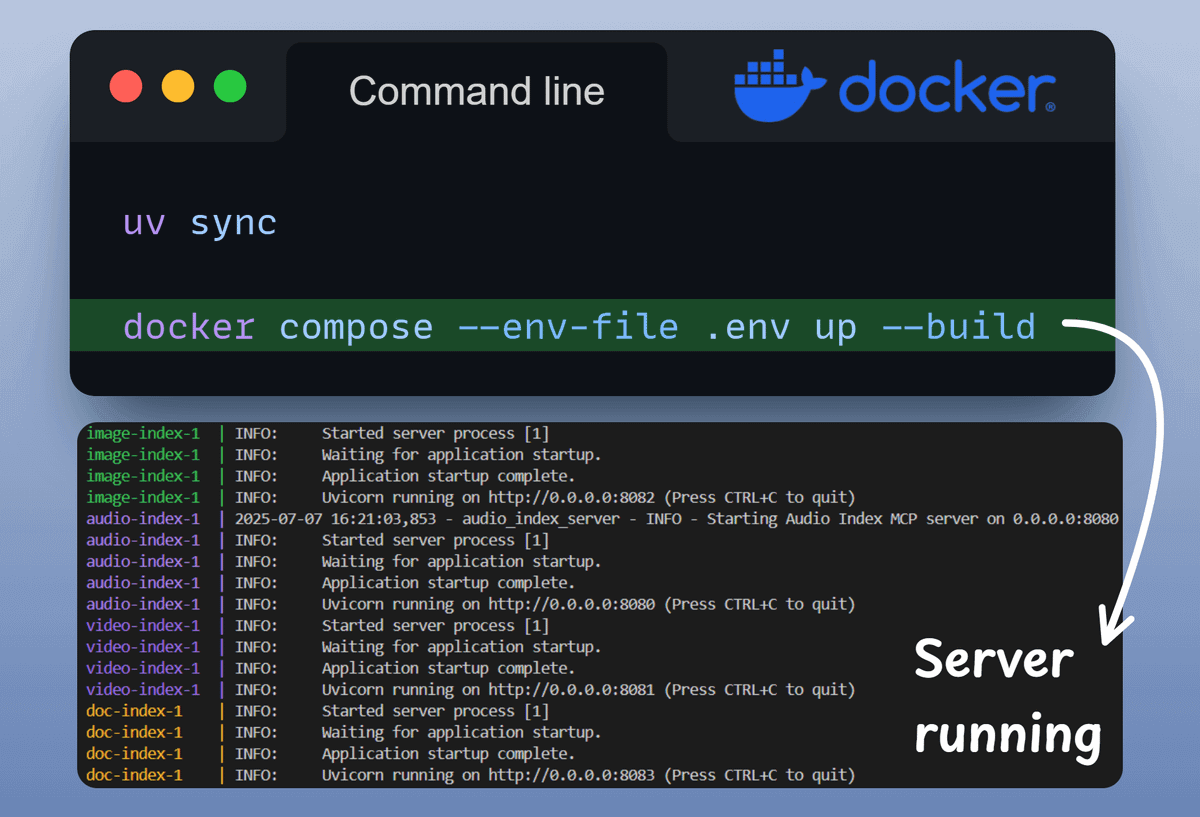This screenshot has height=817, width=1200.
Task: Click the uv sync command line
Action: [200, 222]
